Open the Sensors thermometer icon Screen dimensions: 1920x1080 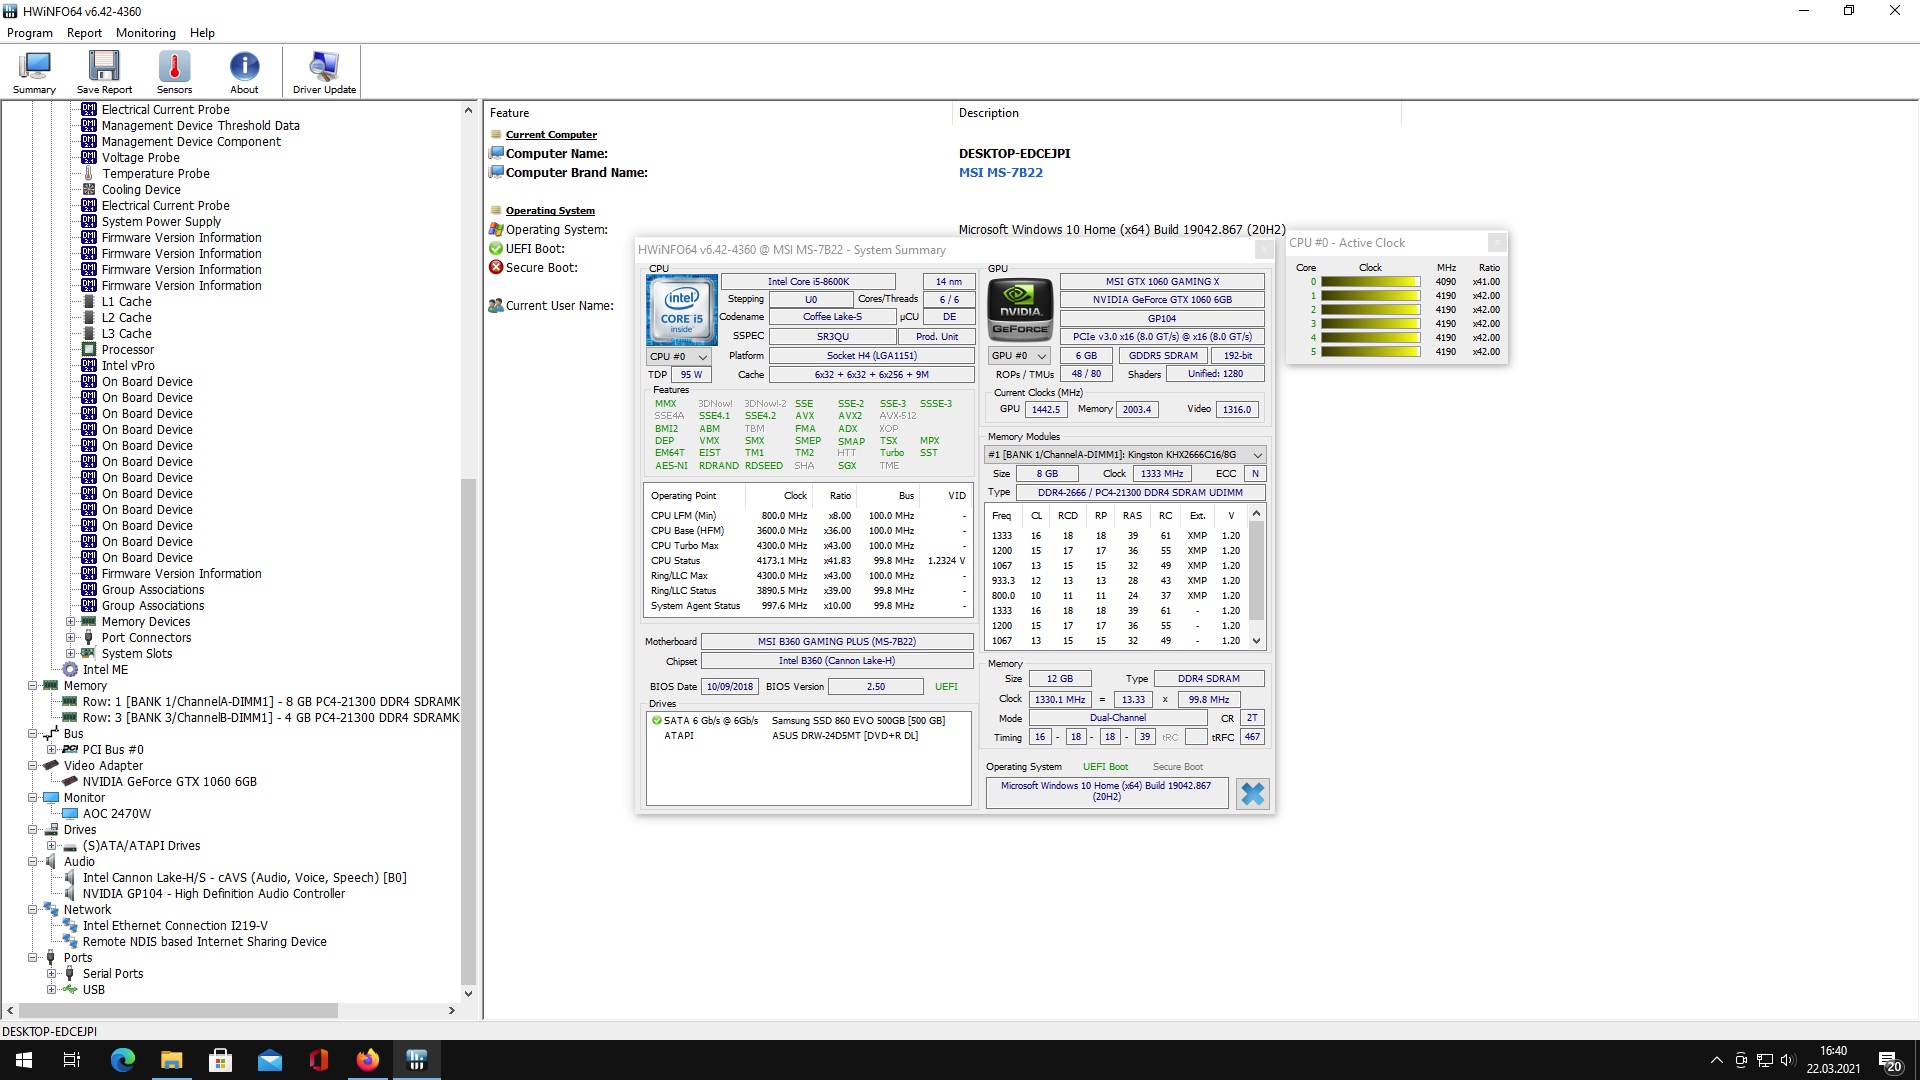[x=174, y=72]
